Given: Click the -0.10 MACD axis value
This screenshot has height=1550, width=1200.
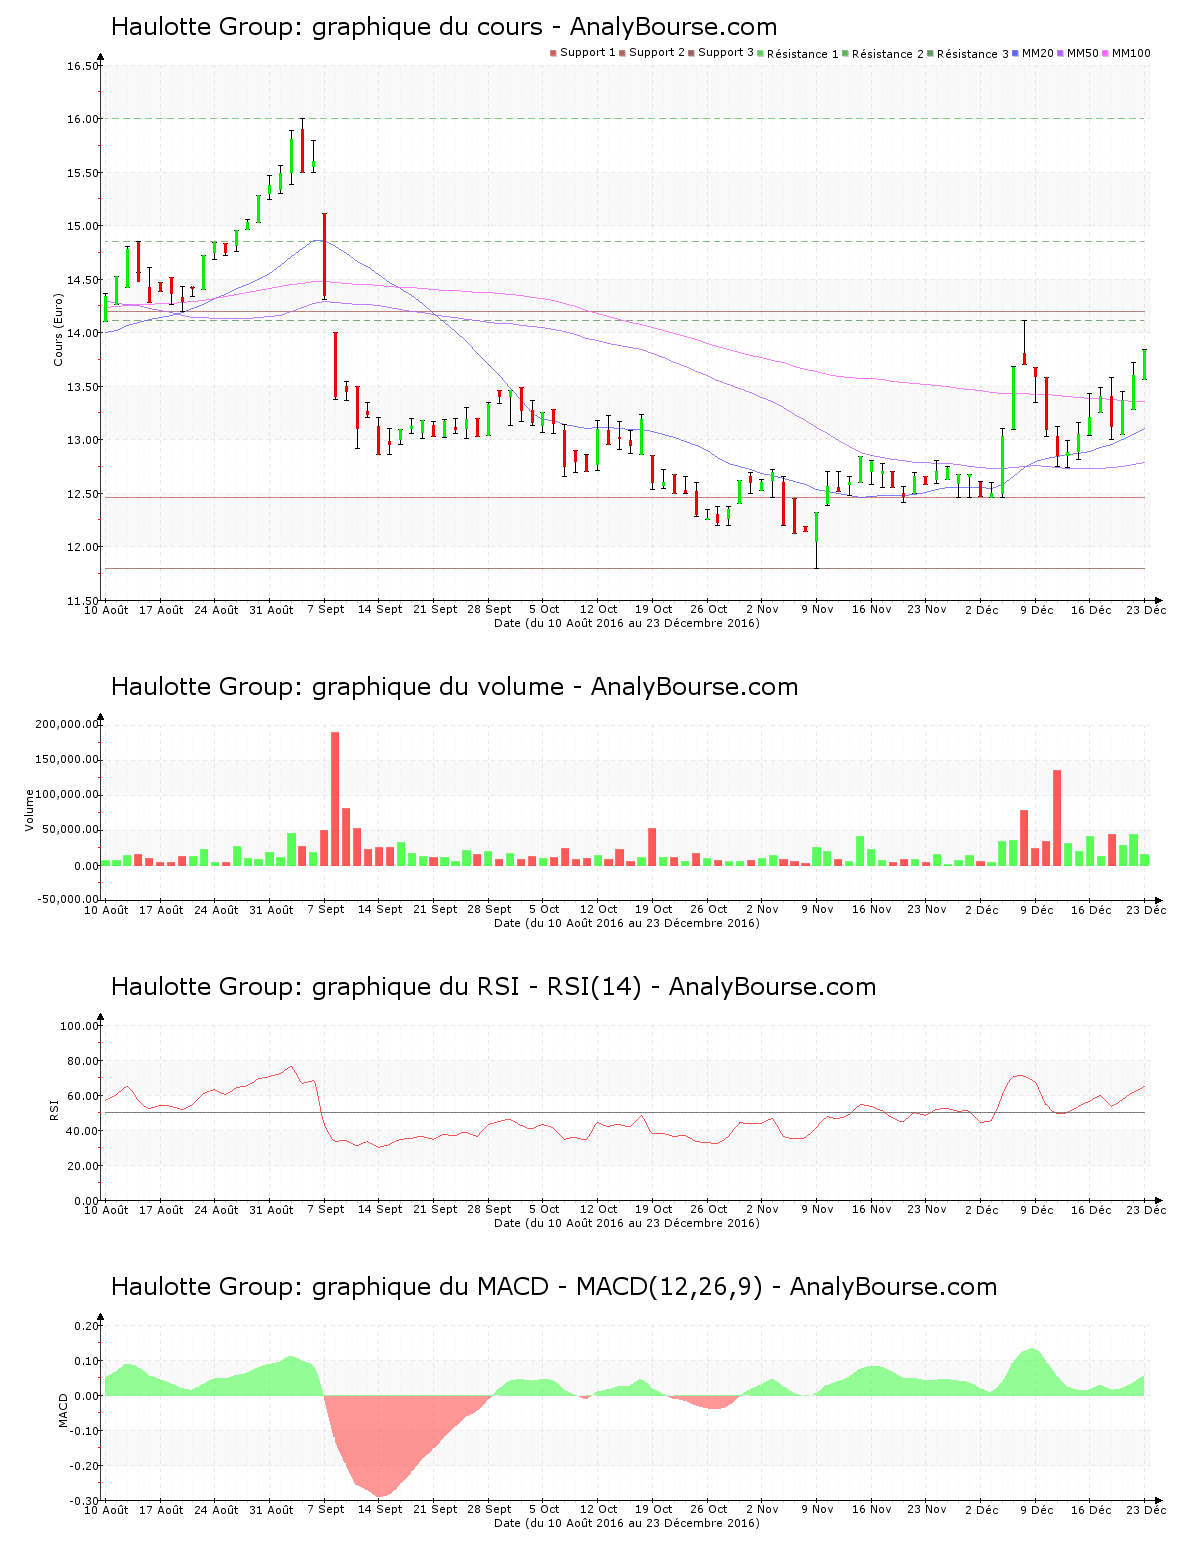Looking at the screenshot, I should pos(85,1431).
